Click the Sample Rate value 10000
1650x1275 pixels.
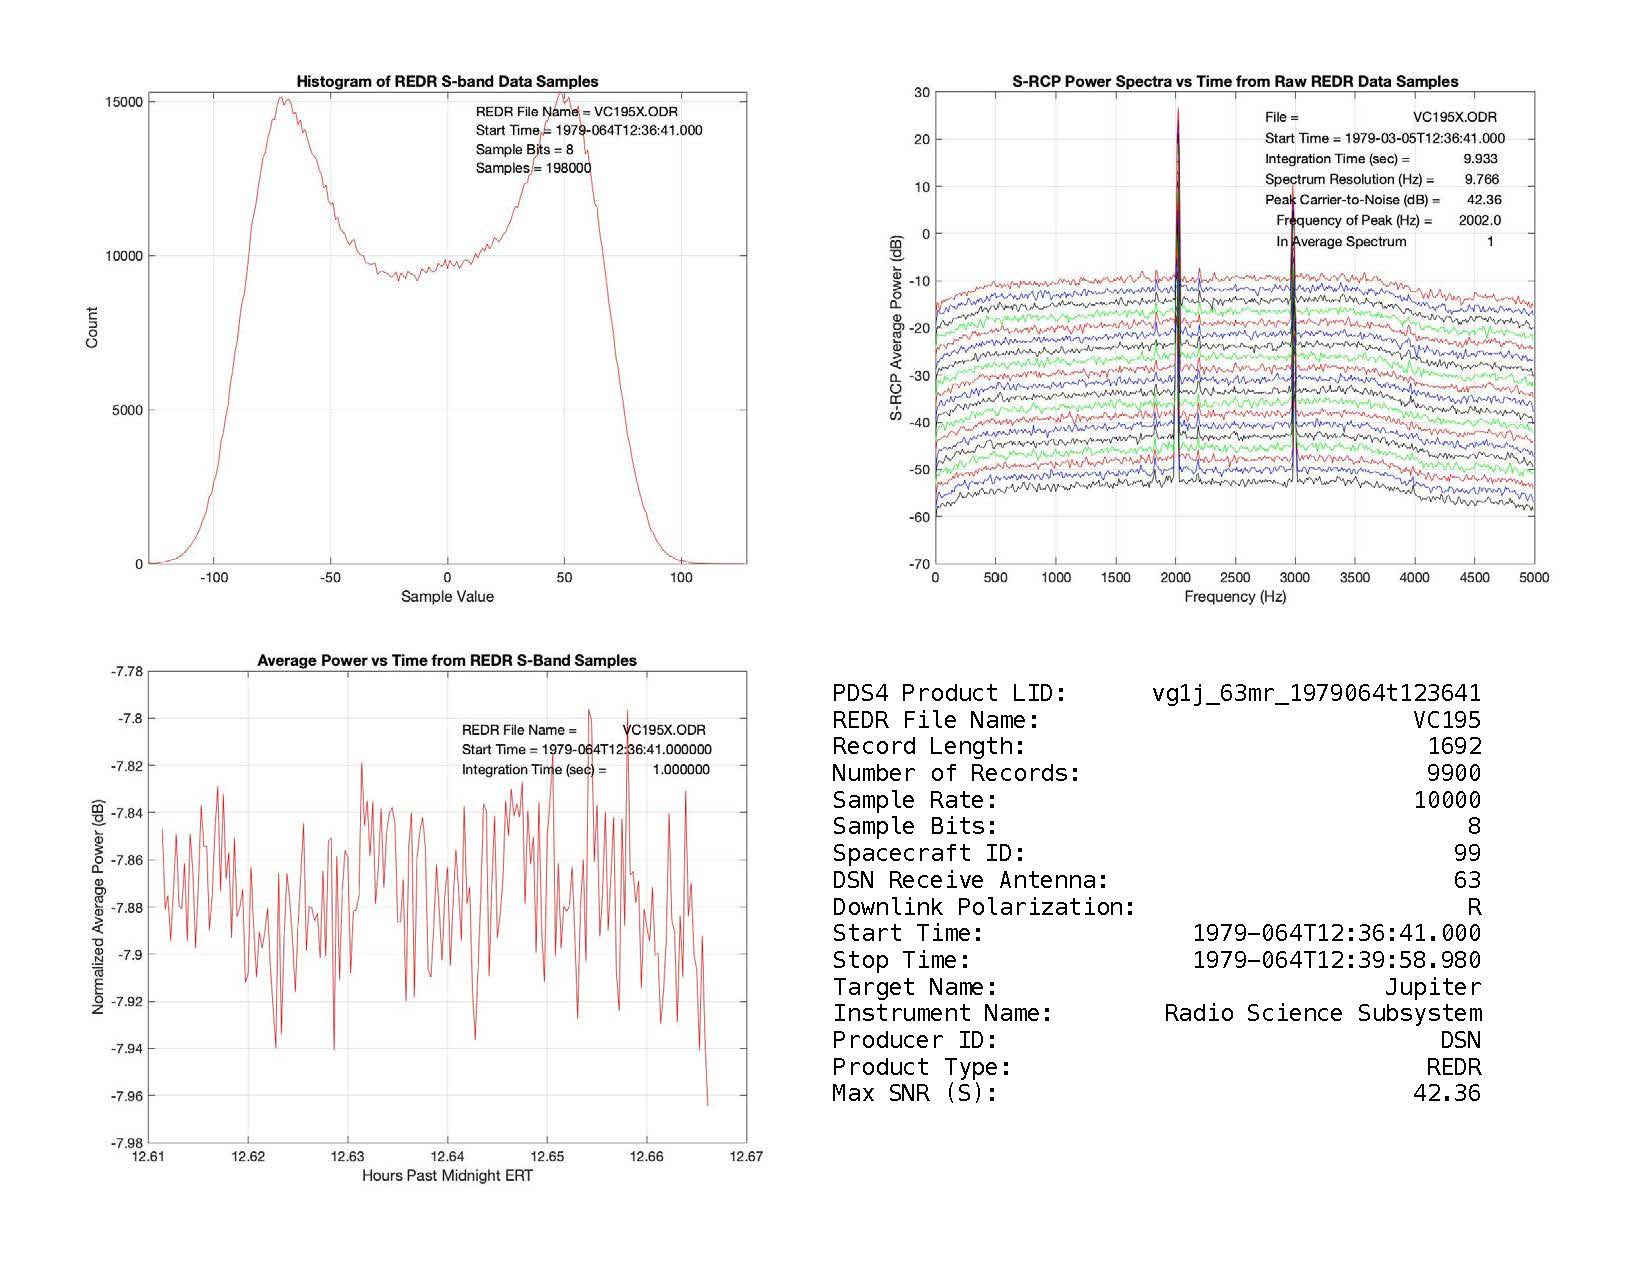pos(1447,800)
